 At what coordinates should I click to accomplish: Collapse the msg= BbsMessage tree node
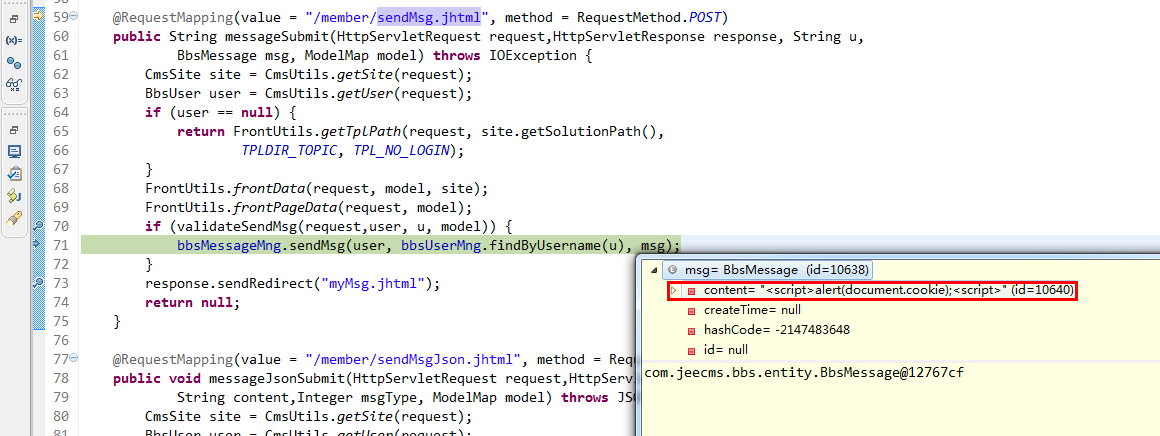pos(653,270)
